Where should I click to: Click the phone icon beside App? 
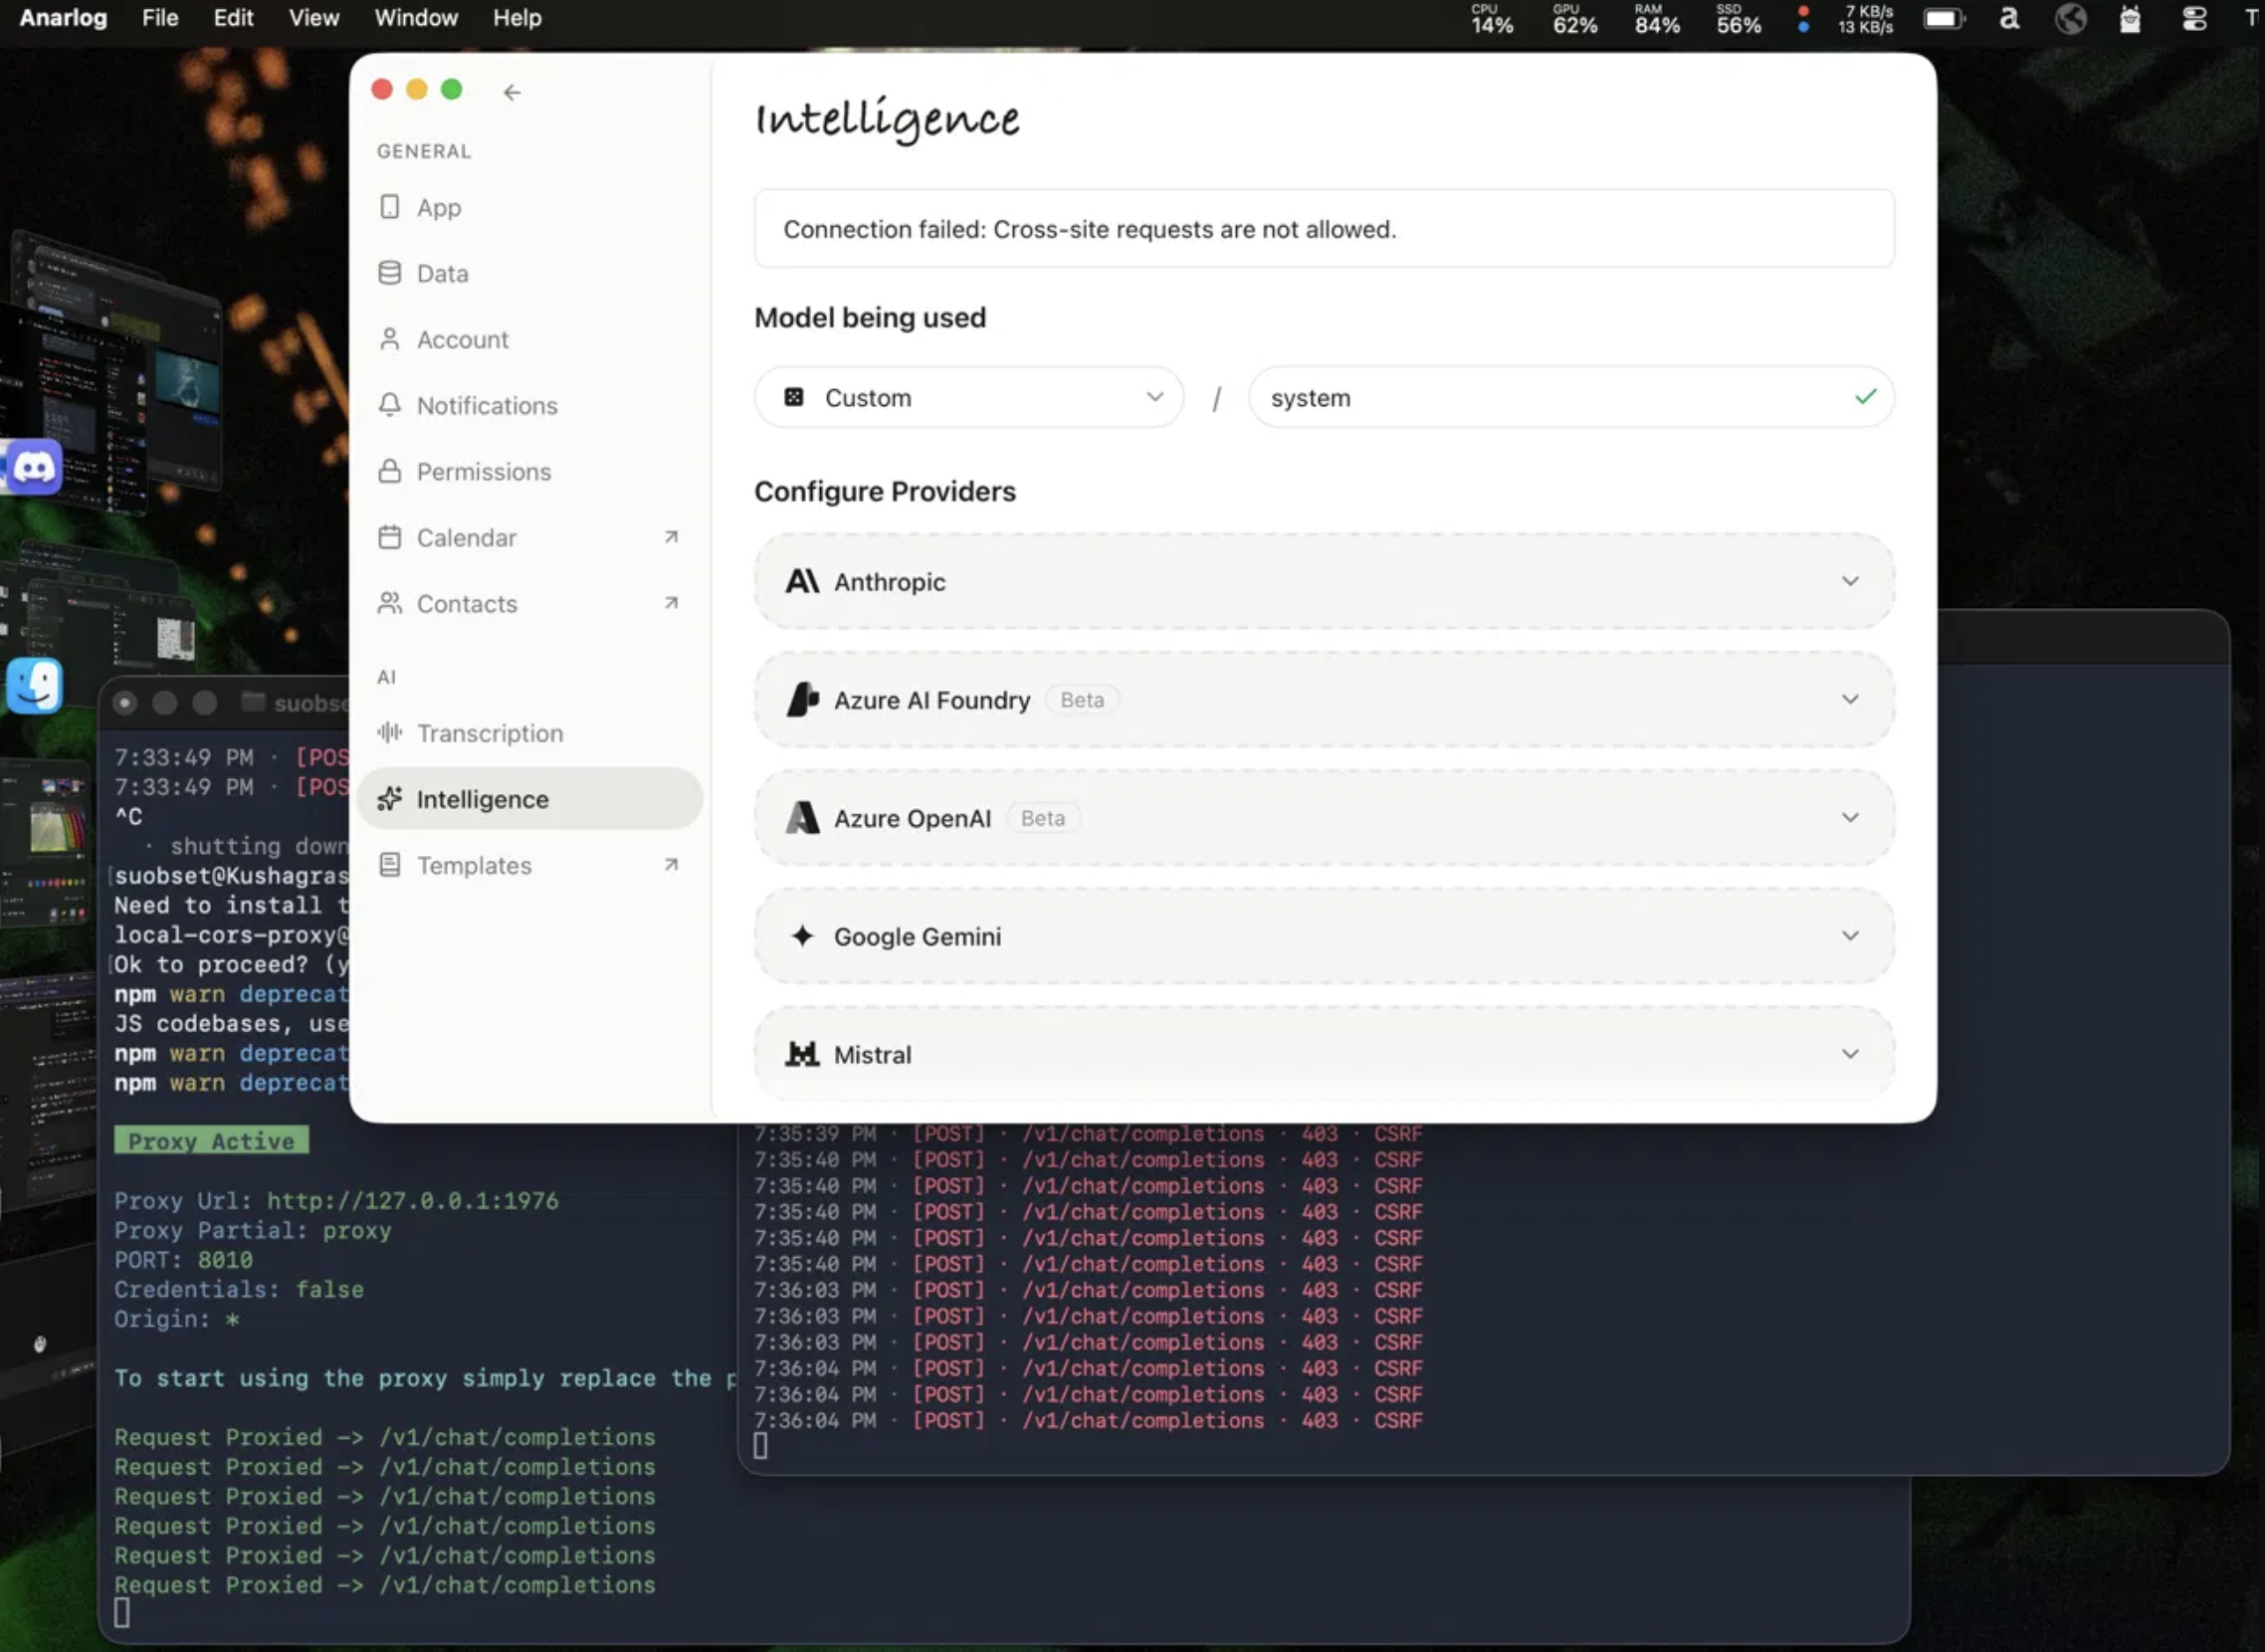pyautogui.click(x=390, y=207)
